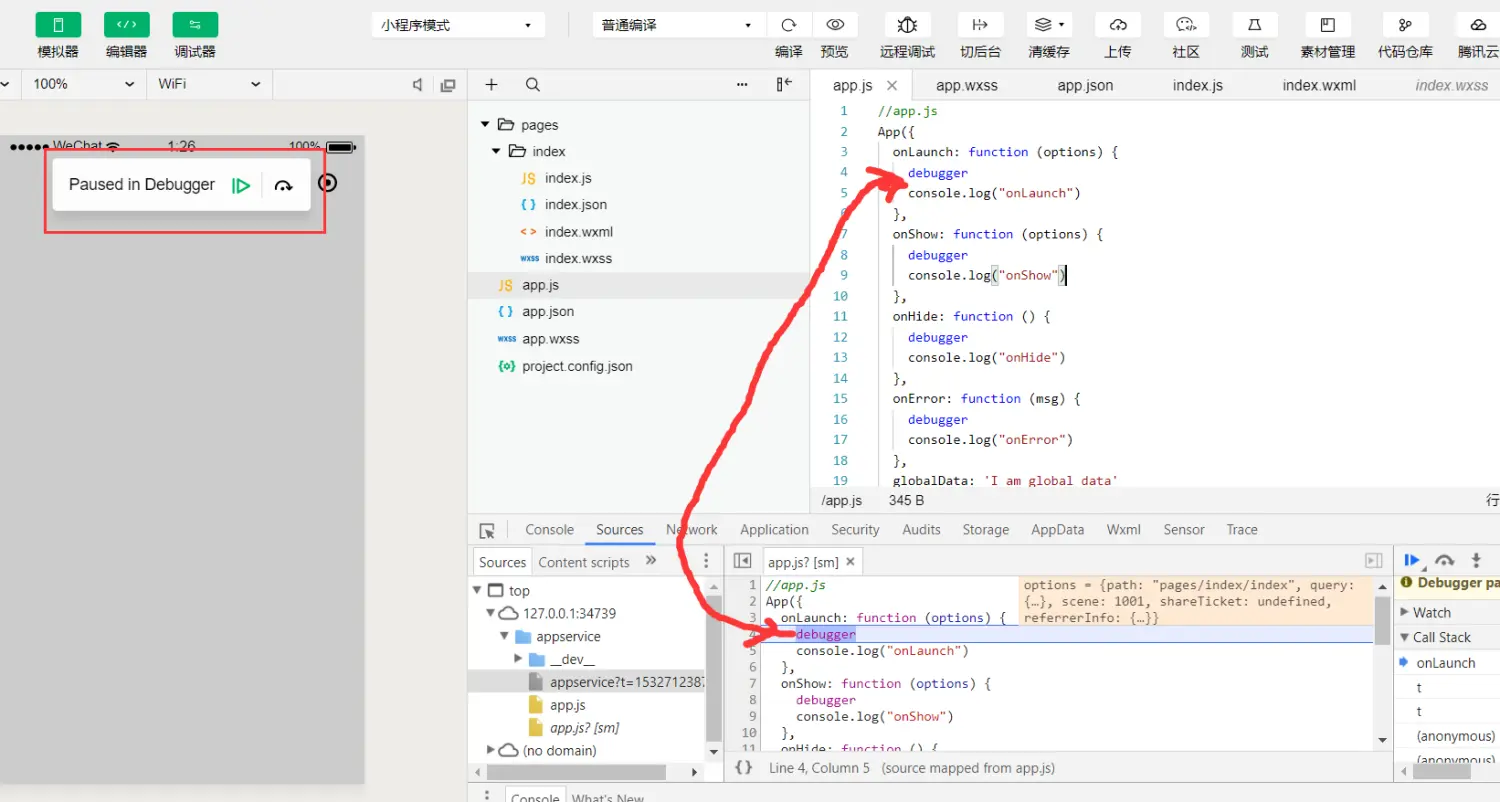Image resolution: width=1500 pixels, height=802 pixels.
Task: Switch to the Application devtools tab
Action: pos(774,530)
